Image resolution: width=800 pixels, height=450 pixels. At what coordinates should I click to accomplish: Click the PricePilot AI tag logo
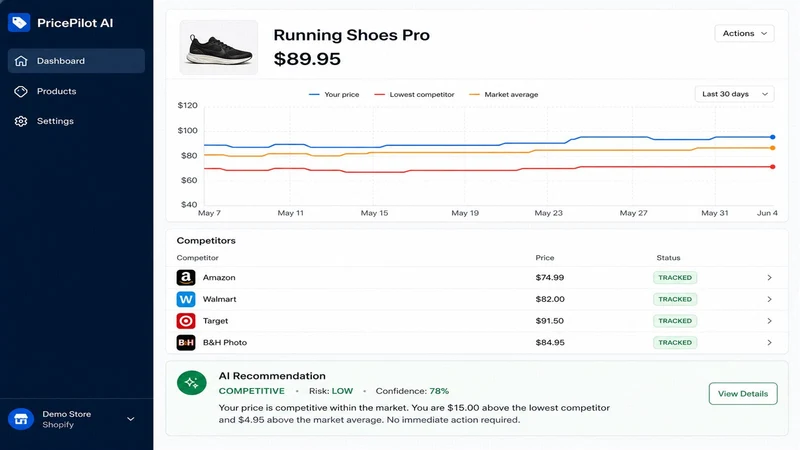coord(19,22)
